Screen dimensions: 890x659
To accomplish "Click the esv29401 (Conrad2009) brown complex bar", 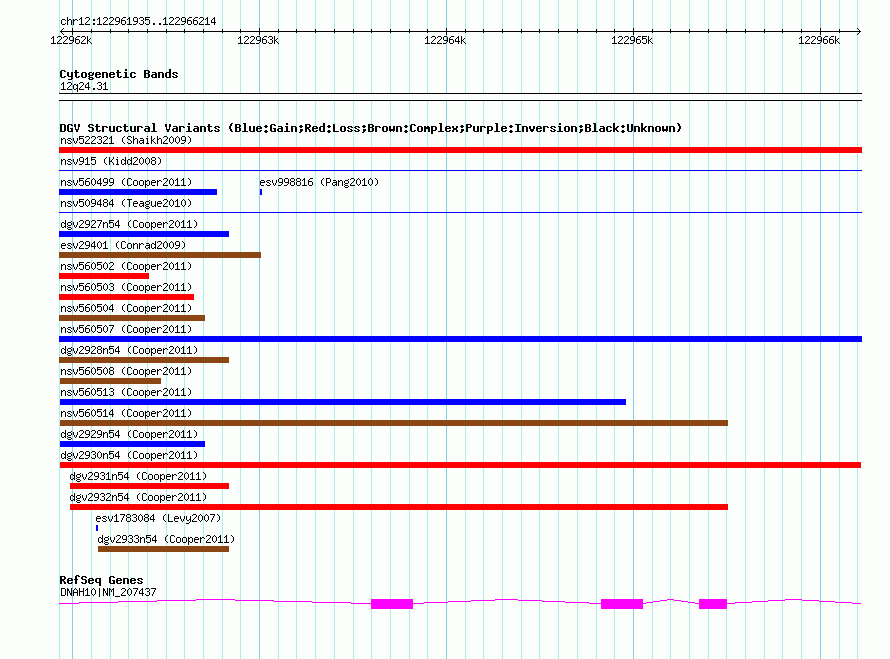I will pyautogui.click(x=160, y=255).
